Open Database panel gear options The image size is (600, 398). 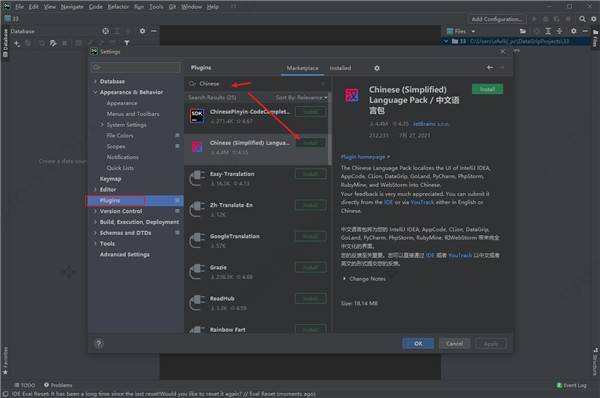pos(142,31)
